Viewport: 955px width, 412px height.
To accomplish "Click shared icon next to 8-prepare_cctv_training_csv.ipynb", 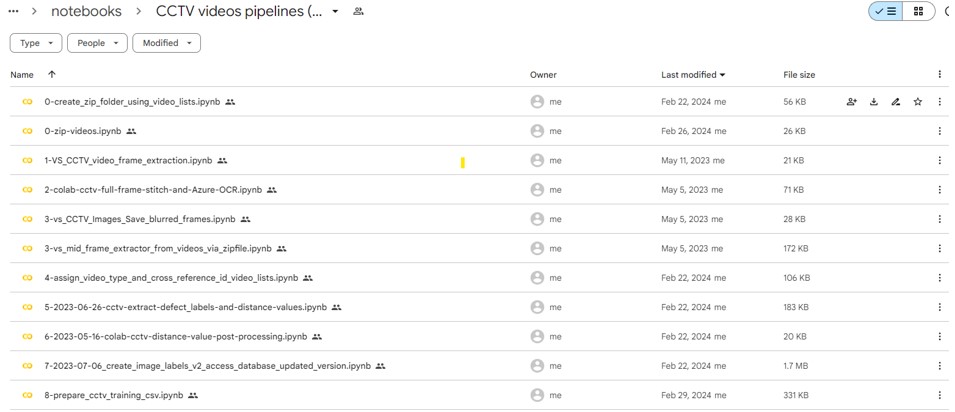I will click(193, 396).
